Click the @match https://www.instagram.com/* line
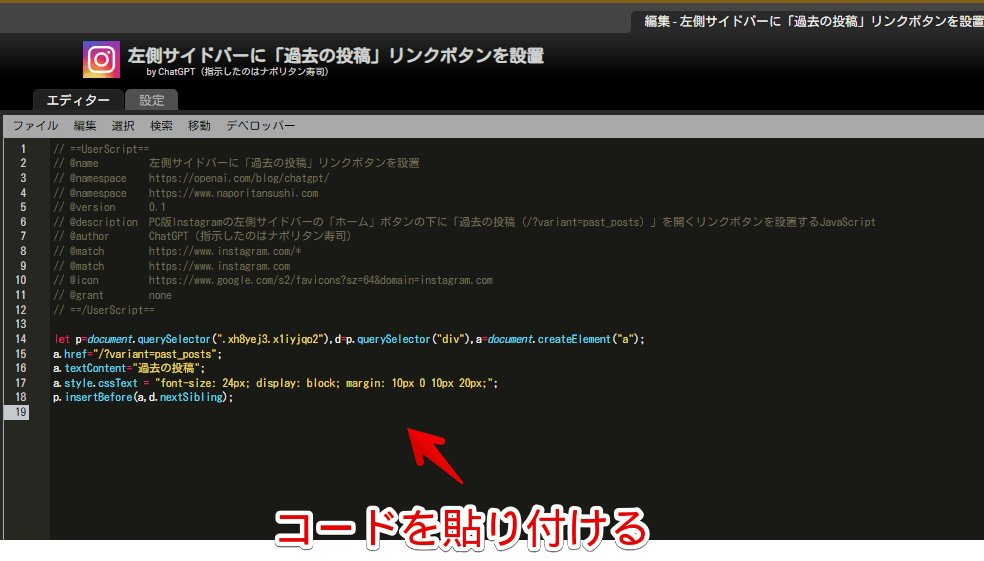This screenshot has height=561, width=984. (178, 252)
